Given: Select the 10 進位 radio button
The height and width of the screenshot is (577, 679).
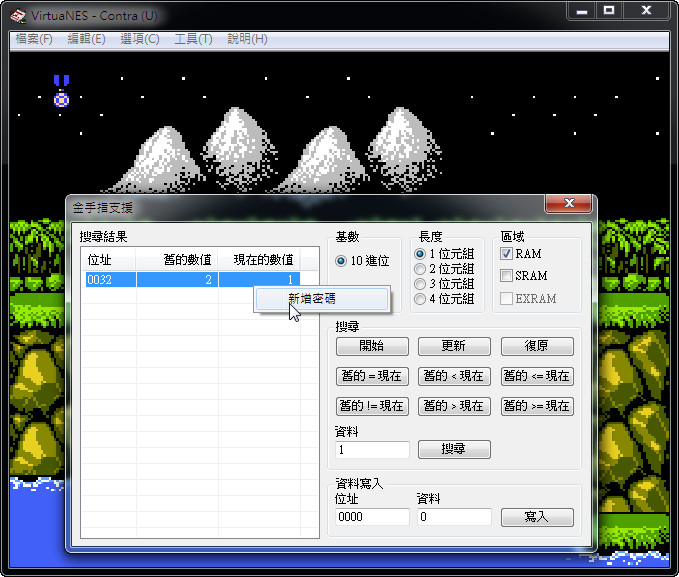Looking at the screenshot, I should click(x=362, y=261).
